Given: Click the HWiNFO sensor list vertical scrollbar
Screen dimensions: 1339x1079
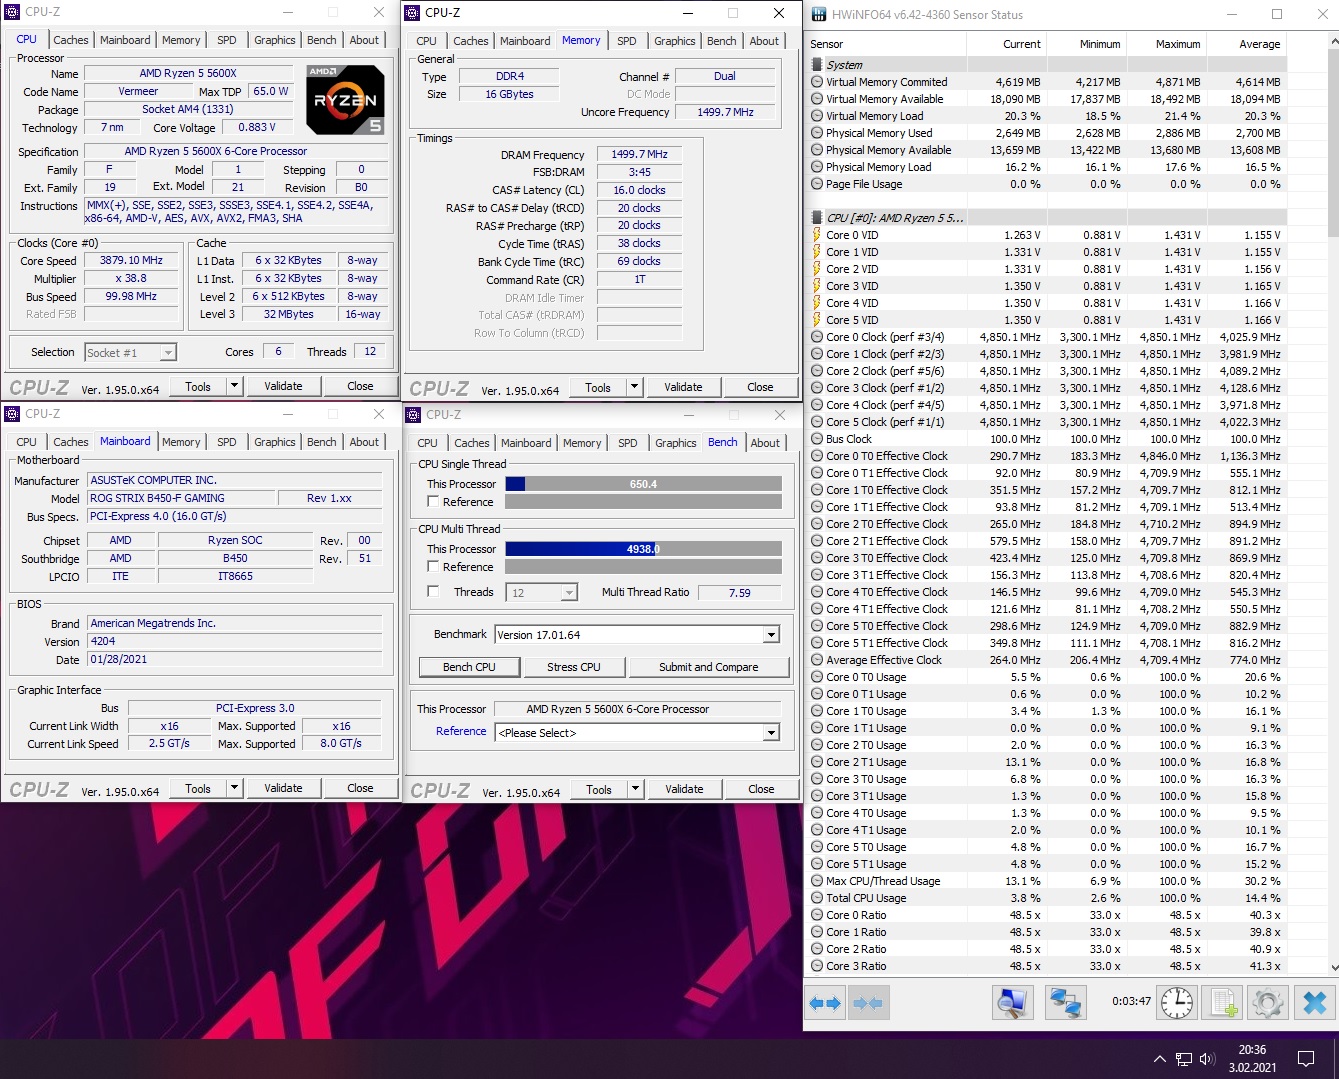Looking at the screenshot, I should 1332,504.
